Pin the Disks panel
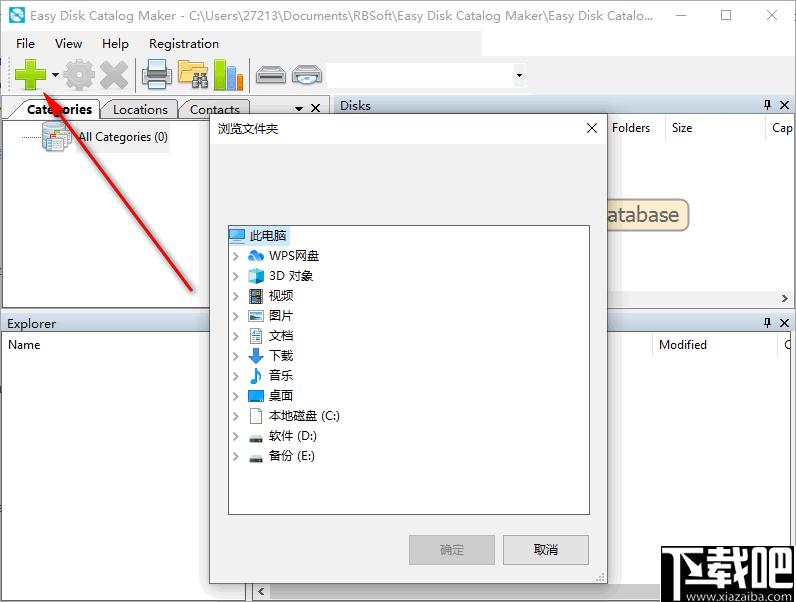 pos(767,105)
